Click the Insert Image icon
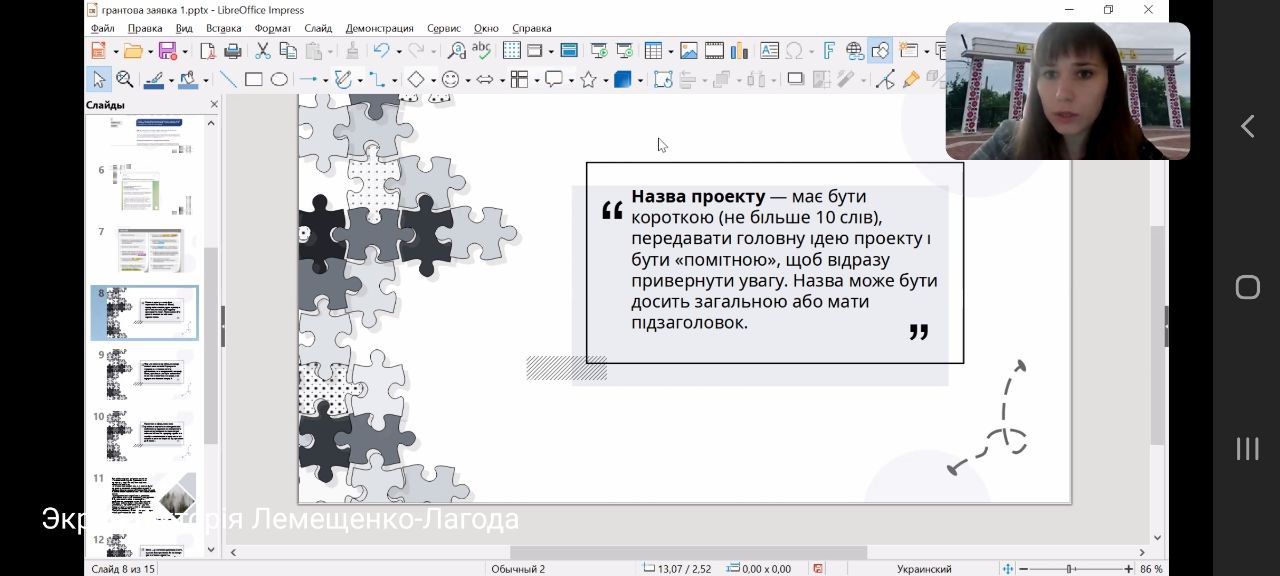Viewport: 1280px width, 576px height. click(x=689, y=51)
